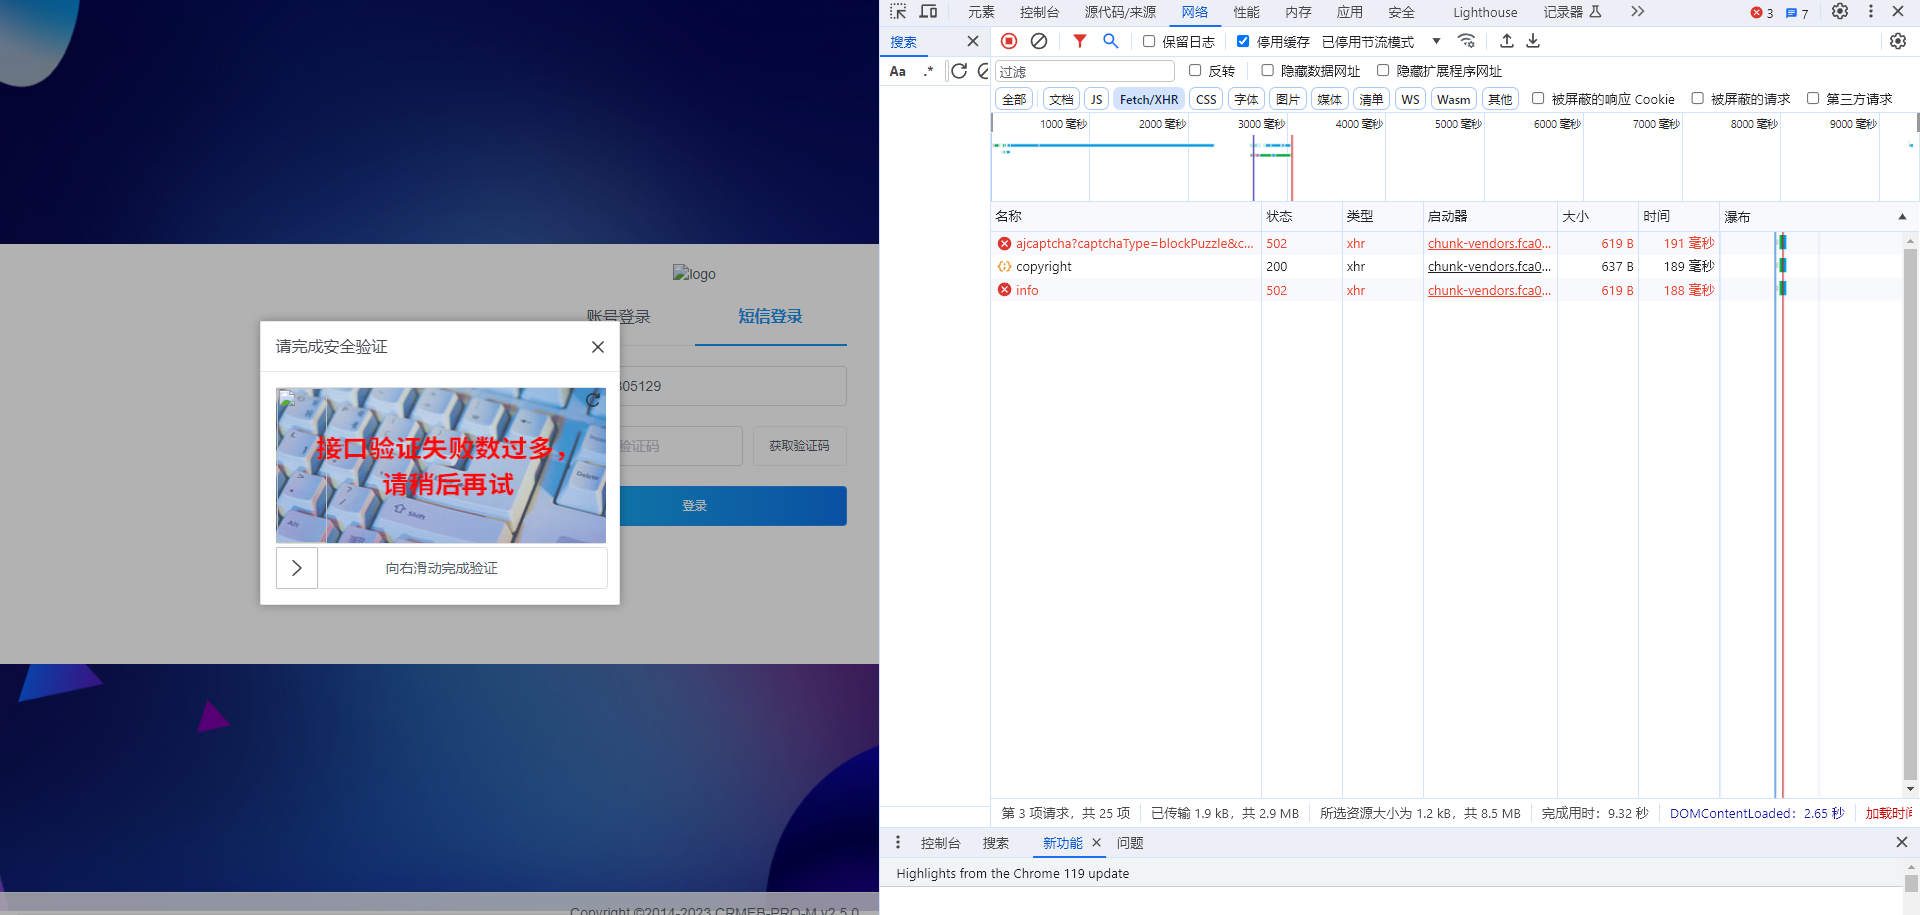This screenshot has height=915, width=1920.
Task: Click the network filter text input
Action: (1084, 71)
